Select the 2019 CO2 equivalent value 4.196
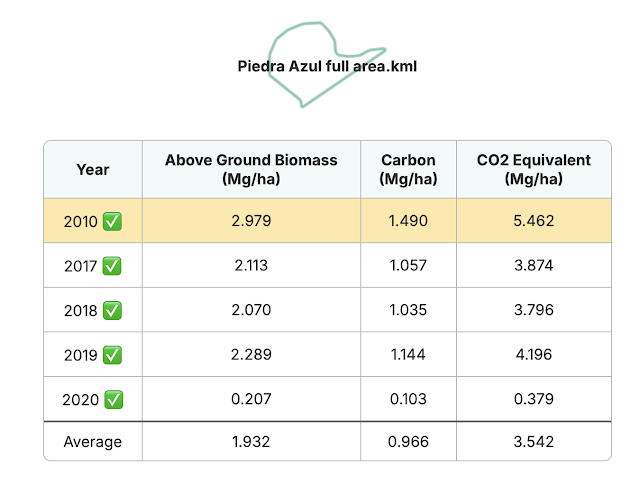Image resolution: width=640 pixels, height=494 pixels. coord(533,354)
